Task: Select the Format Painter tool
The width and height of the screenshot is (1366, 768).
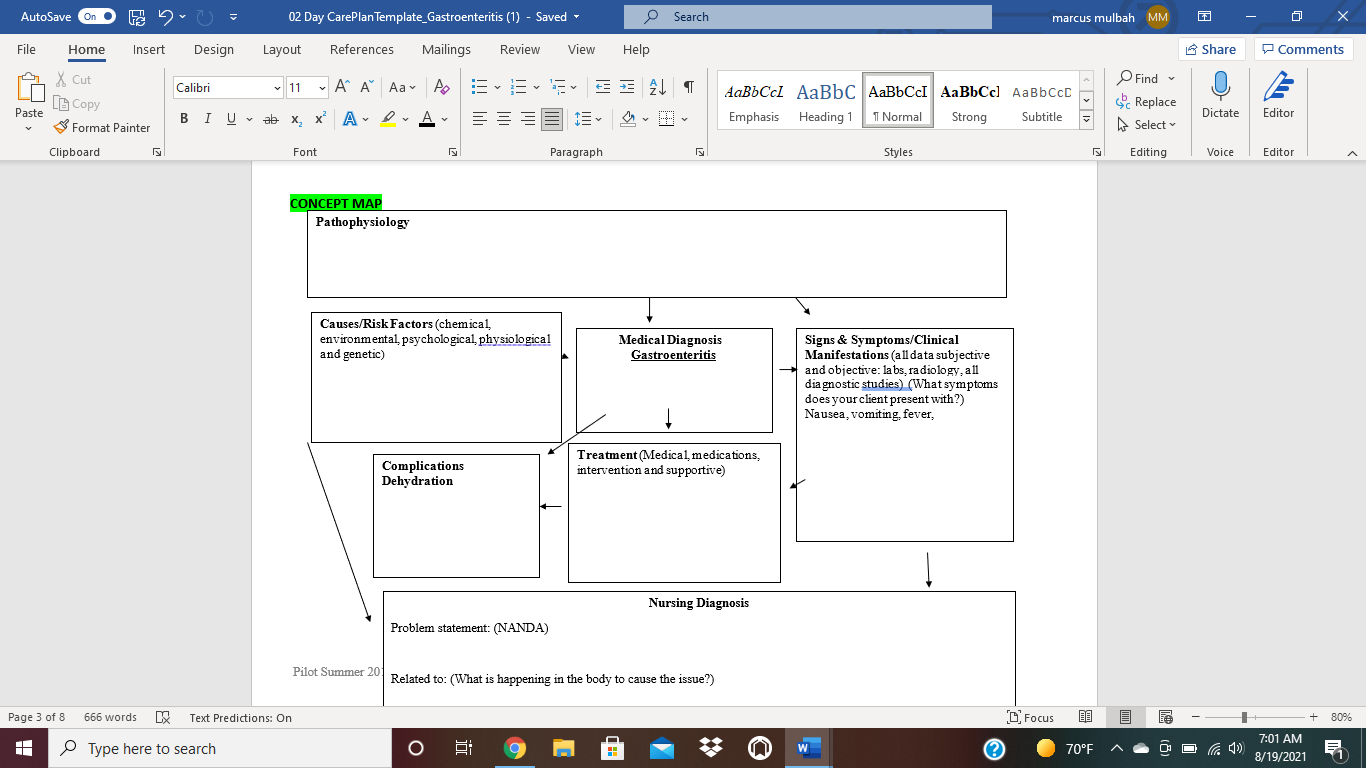Action: click(x=102, y=128)
